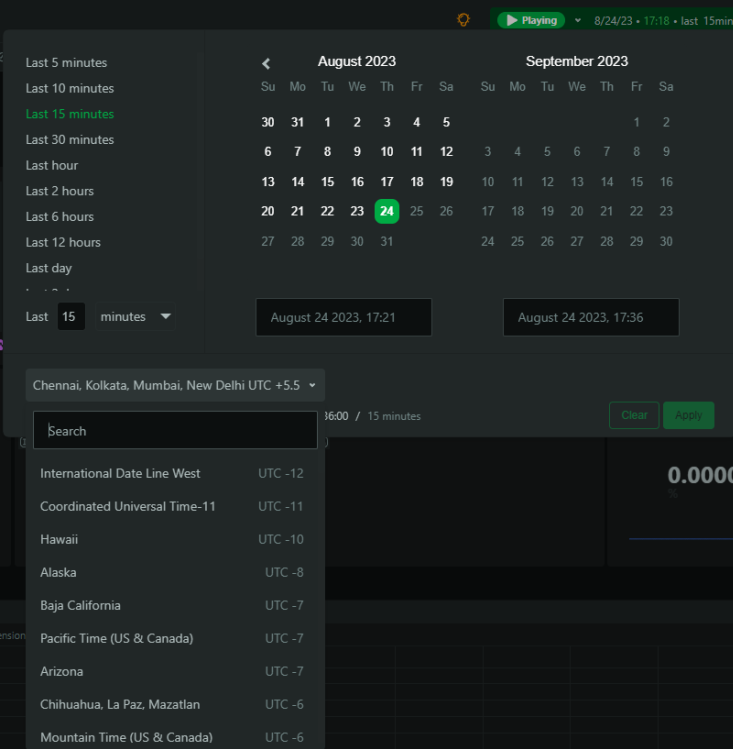This screenshot has width=733, height=749.
Task: Select Last 5 minutes preset
Action: click(66, 63)
